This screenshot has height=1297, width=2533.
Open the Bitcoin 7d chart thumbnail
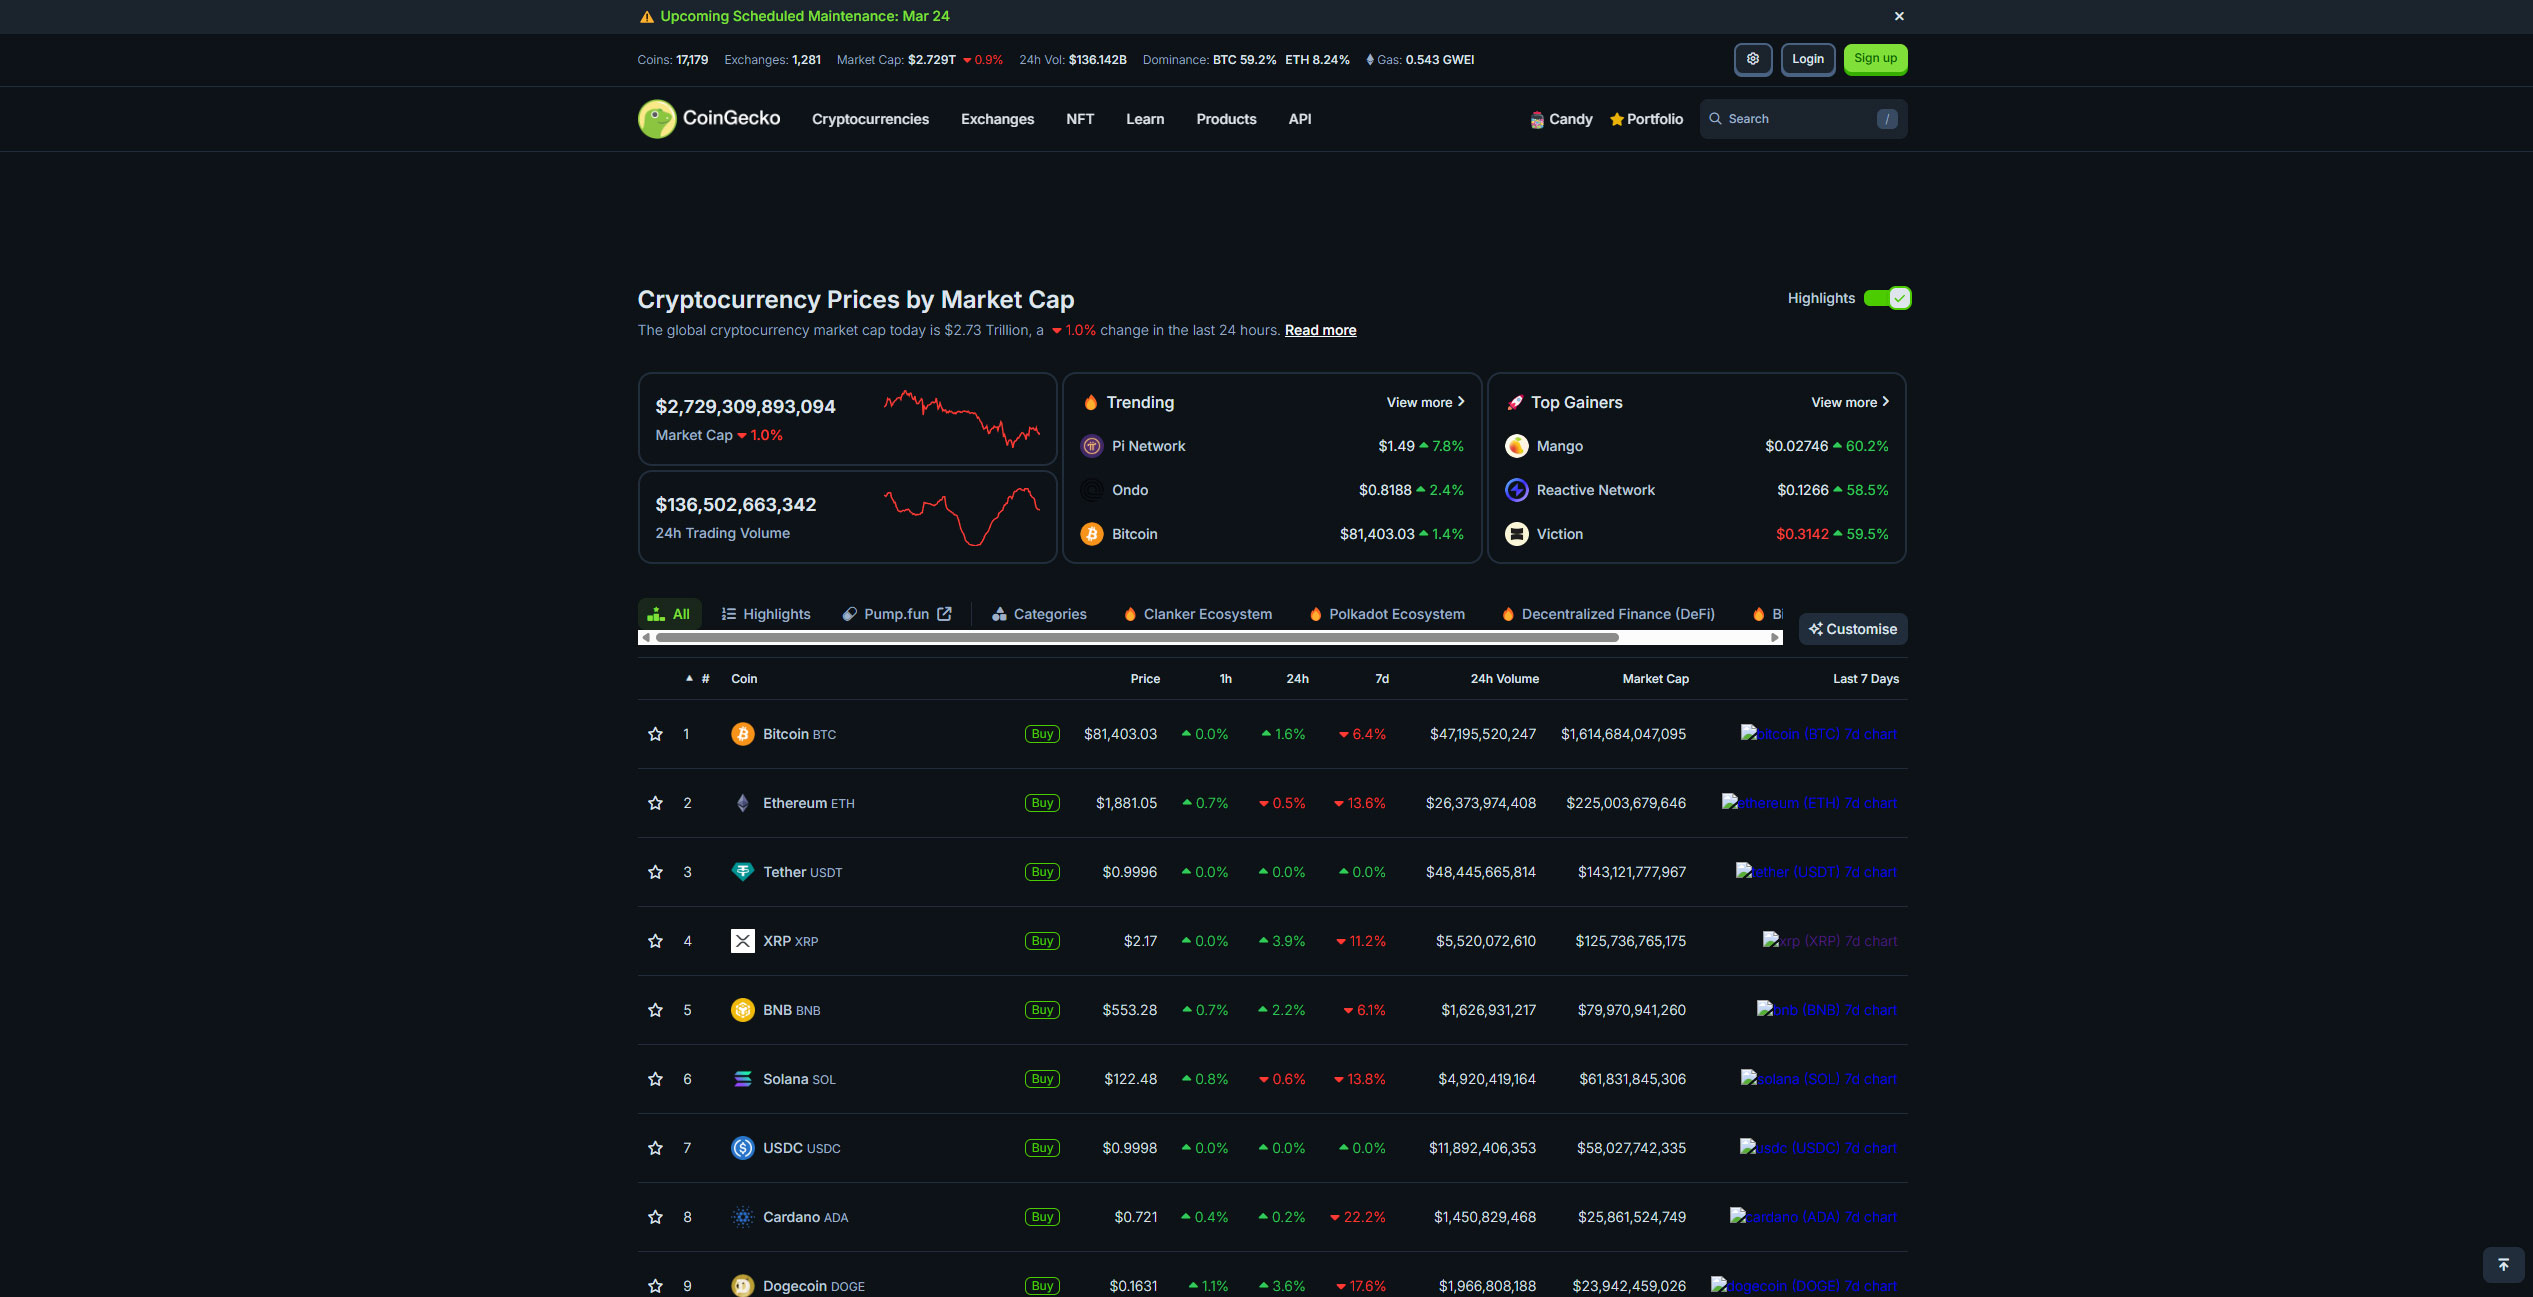1819,733
